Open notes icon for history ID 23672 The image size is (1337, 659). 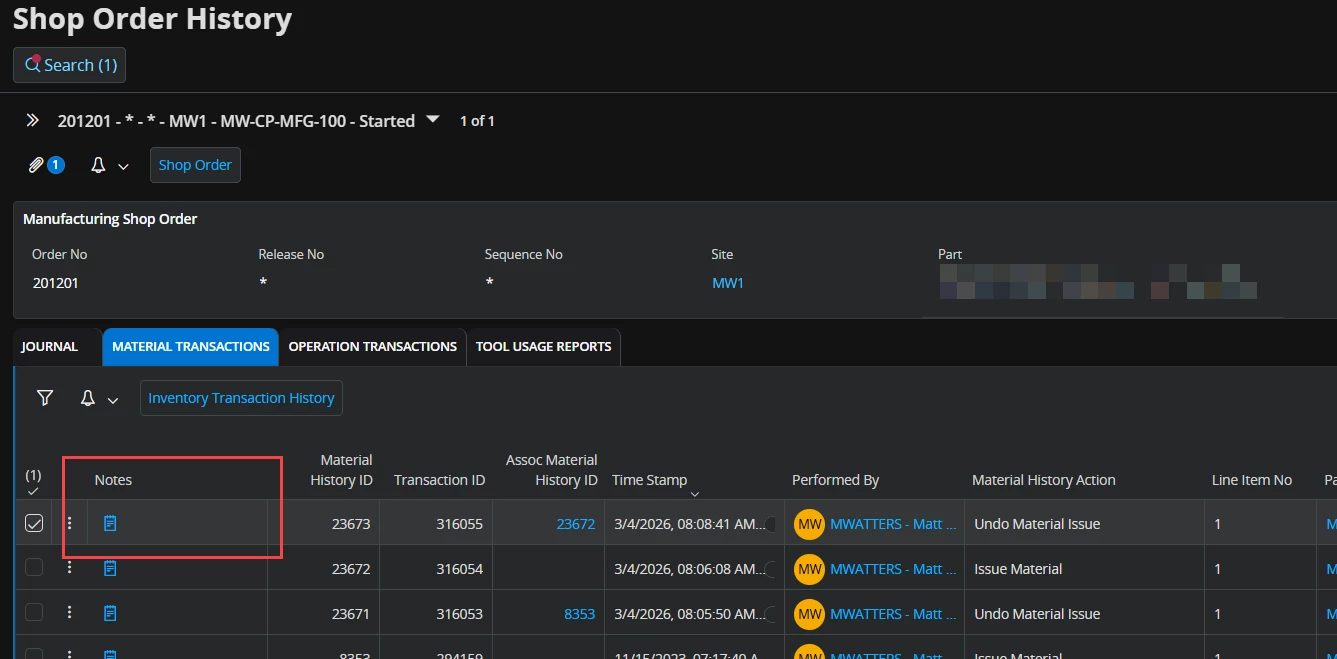(110, 568)
